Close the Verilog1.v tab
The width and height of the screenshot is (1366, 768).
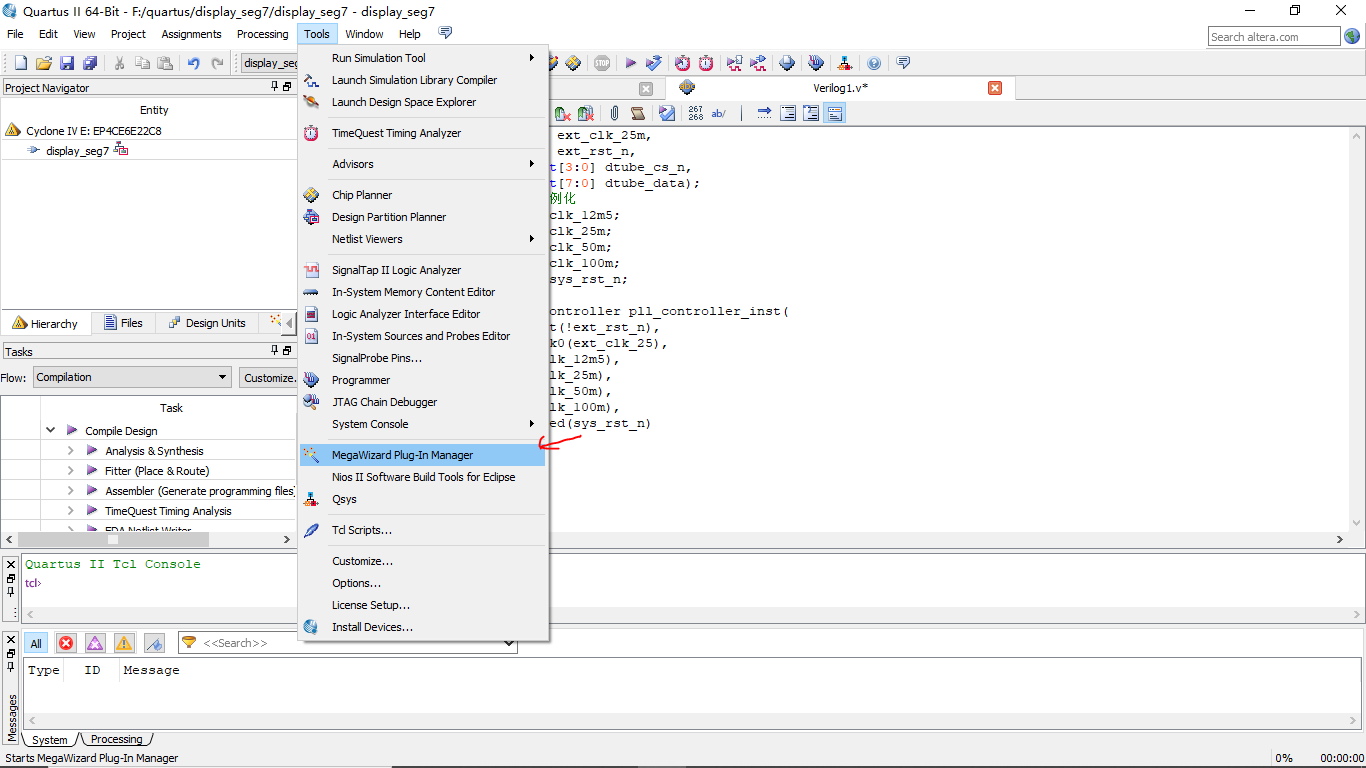(995, 88)
